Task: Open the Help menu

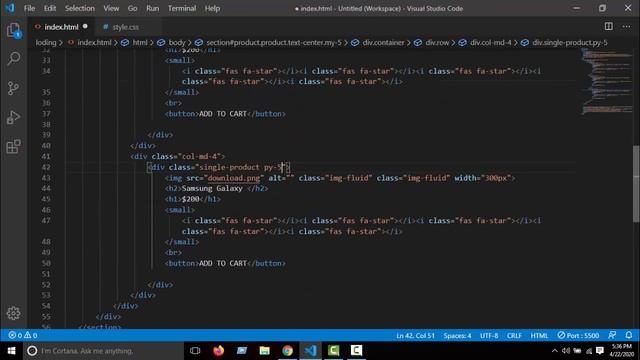Action: point(212,8)
